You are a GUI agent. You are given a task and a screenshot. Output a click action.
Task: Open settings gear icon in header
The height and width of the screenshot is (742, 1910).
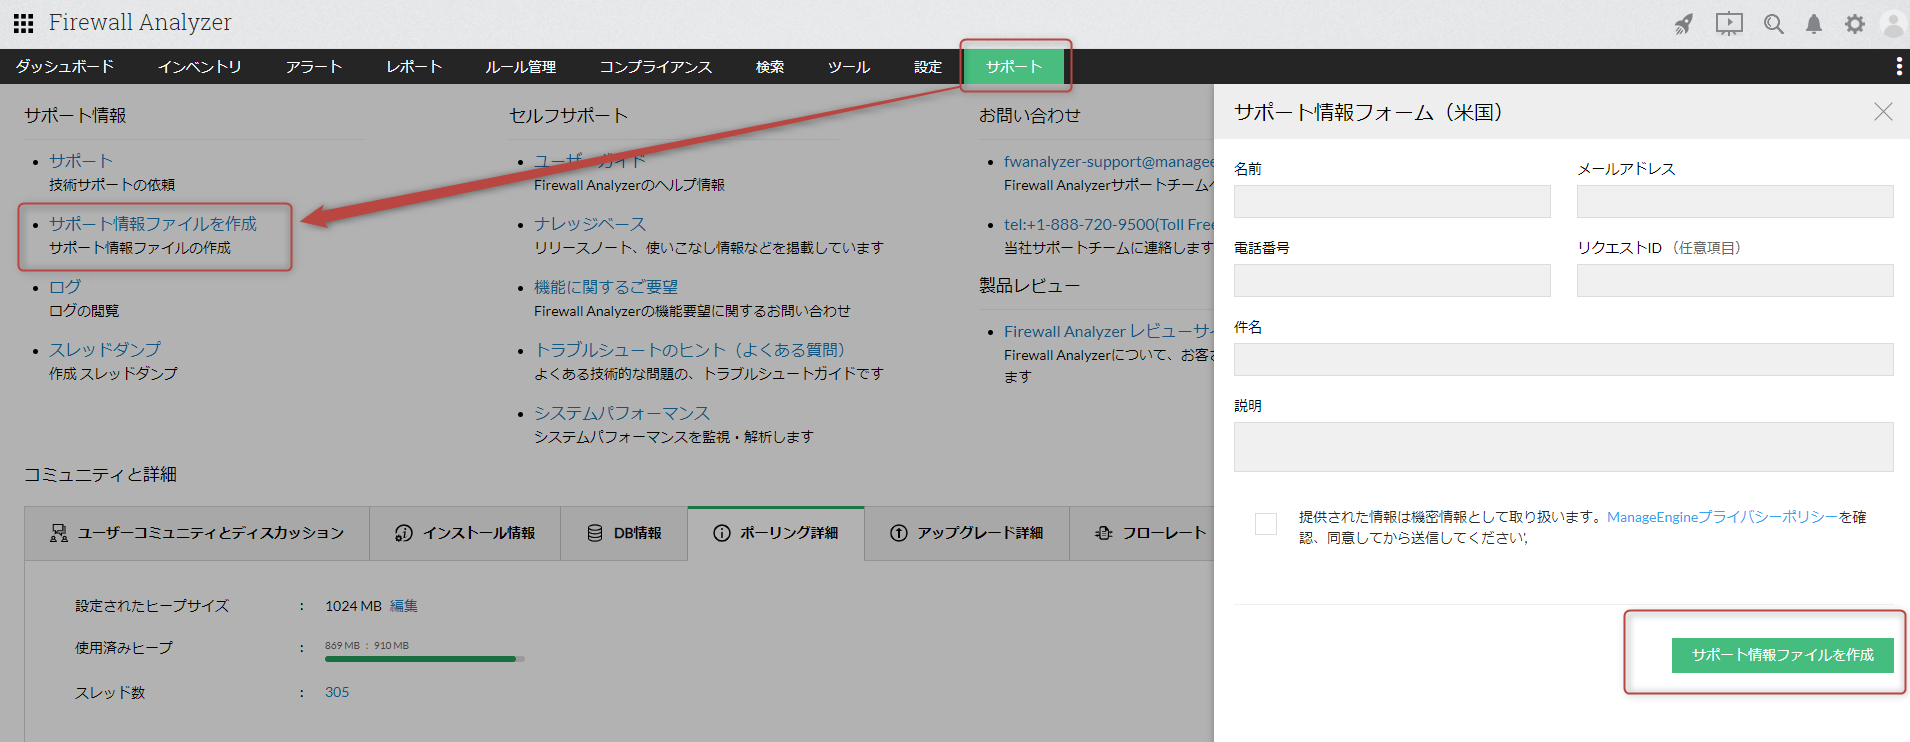(1855, 24)
